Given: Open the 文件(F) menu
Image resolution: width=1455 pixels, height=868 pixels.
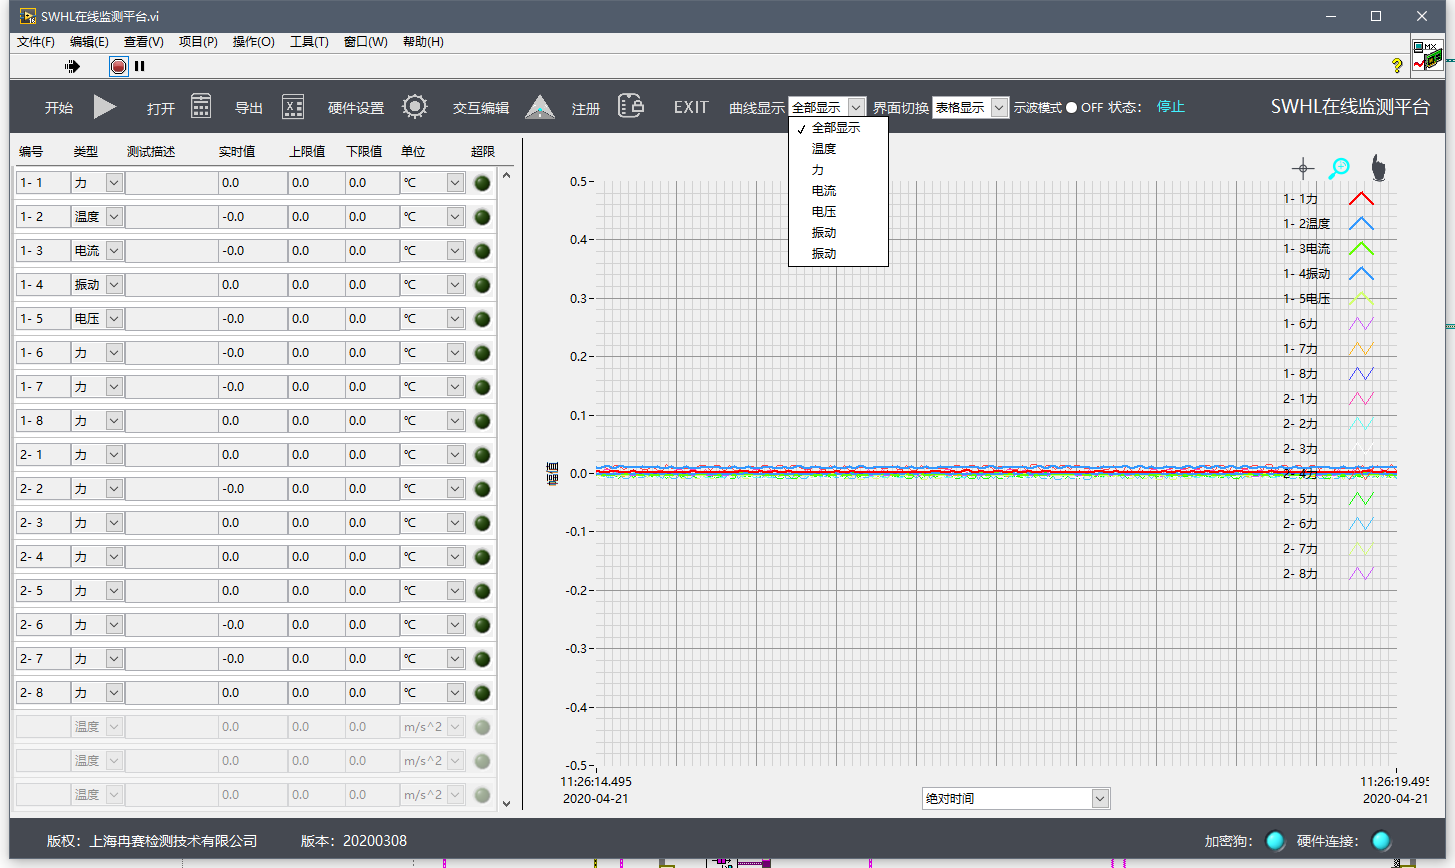Looking at the screenshot, I should point(36,41).
